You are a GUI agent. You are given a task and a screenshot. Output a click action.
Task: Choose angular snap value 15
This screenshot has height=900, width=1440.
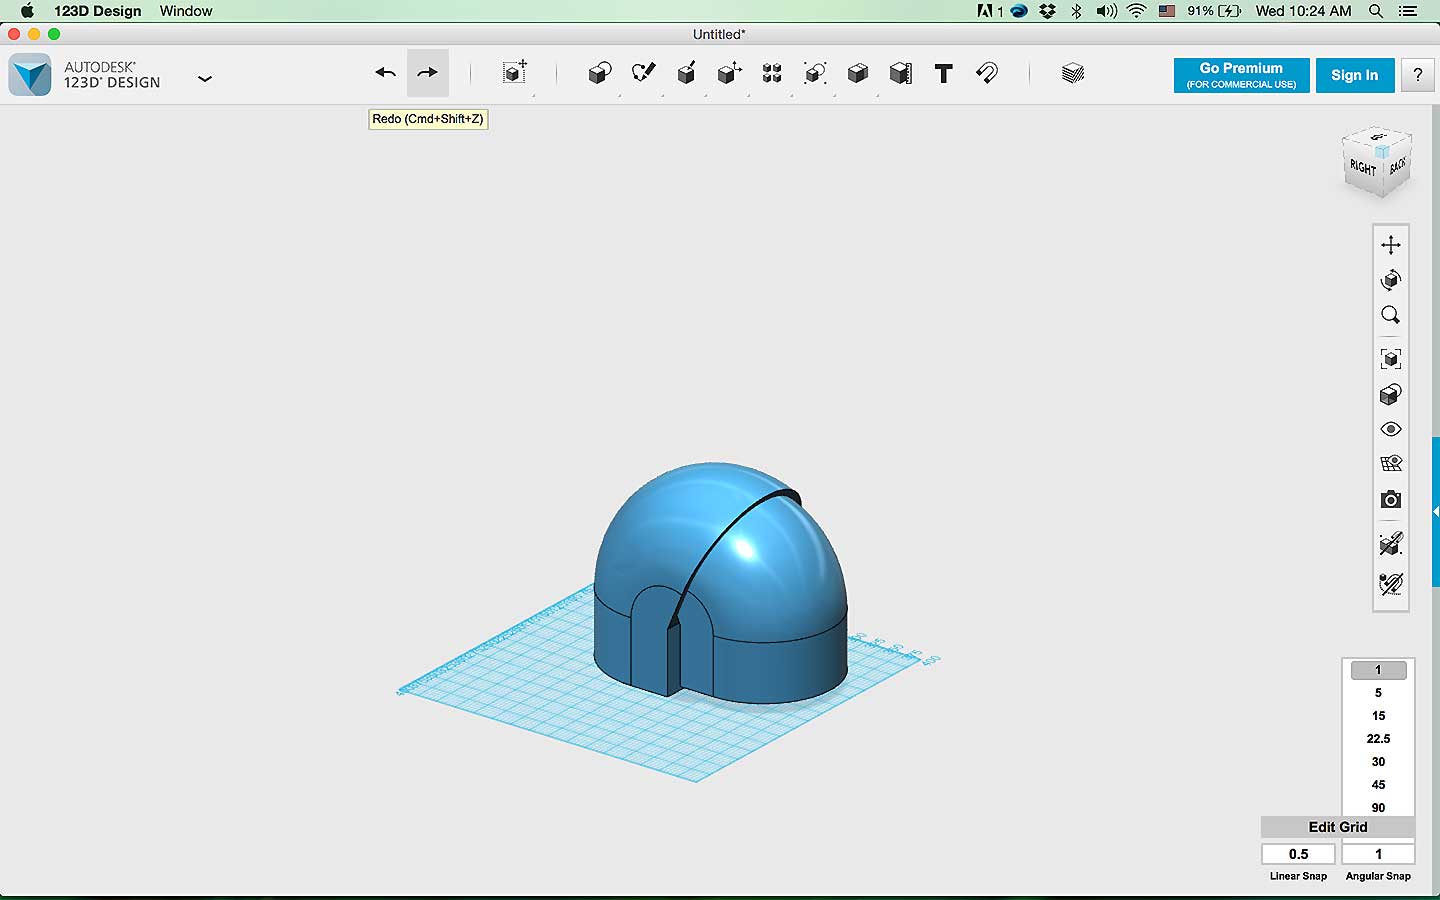point(1378,716)
